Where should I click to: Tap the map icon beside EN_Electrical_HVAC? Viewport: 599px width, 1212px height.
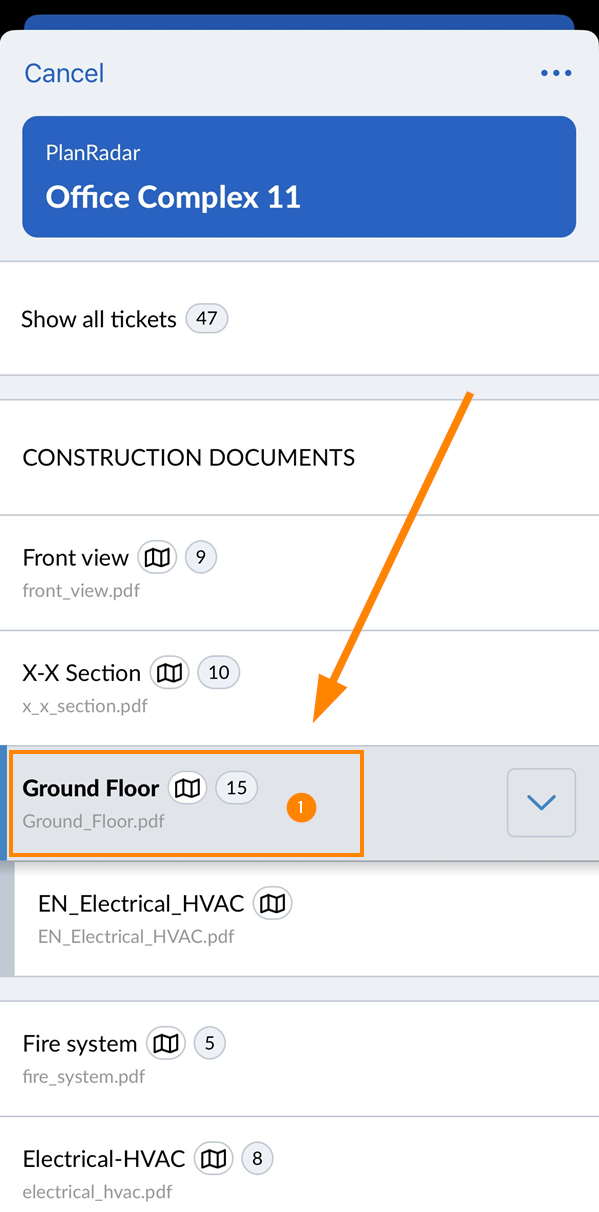(272, 904)
